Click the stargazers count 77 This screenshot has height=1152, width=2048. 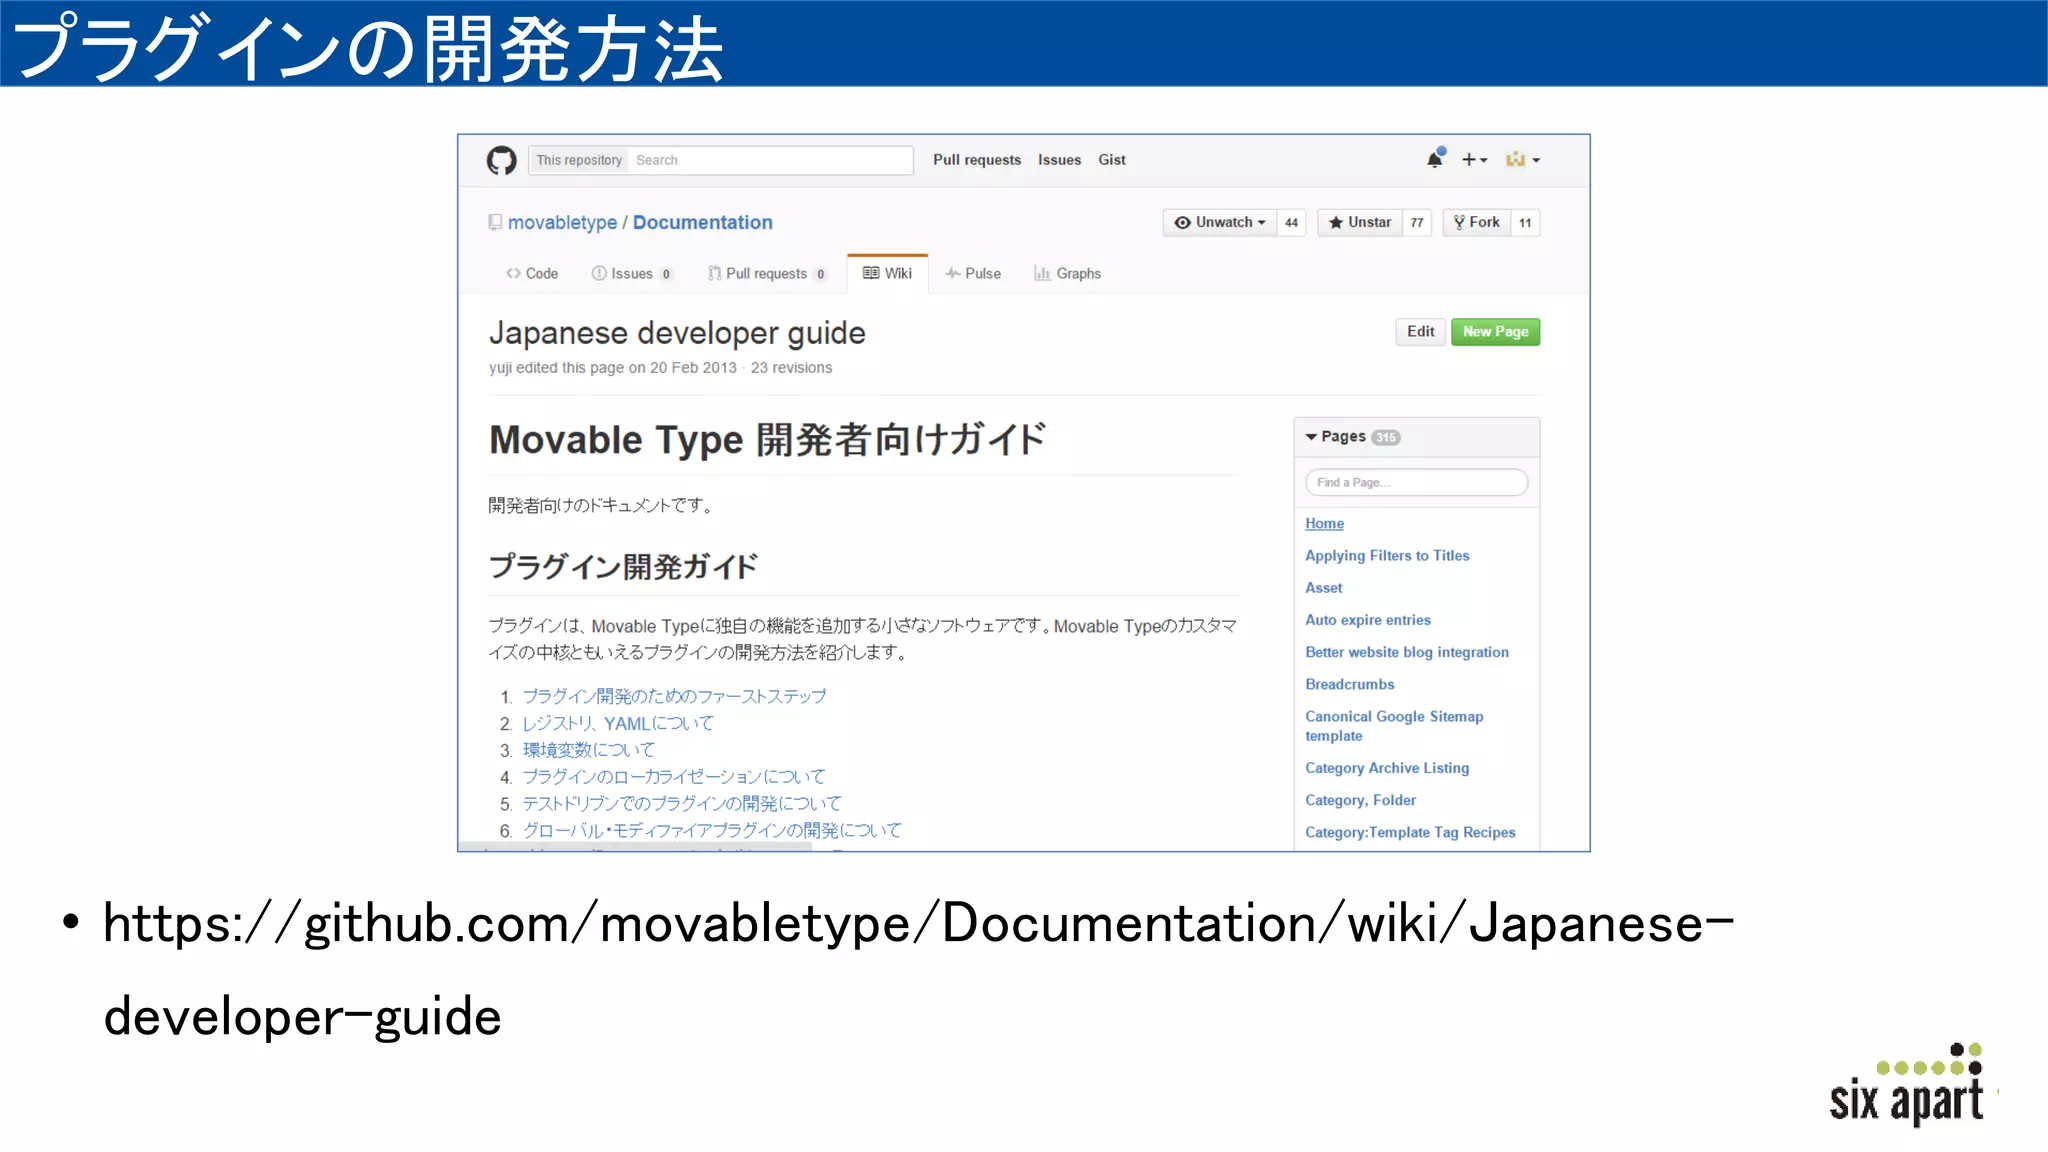tap(1417, 223)
